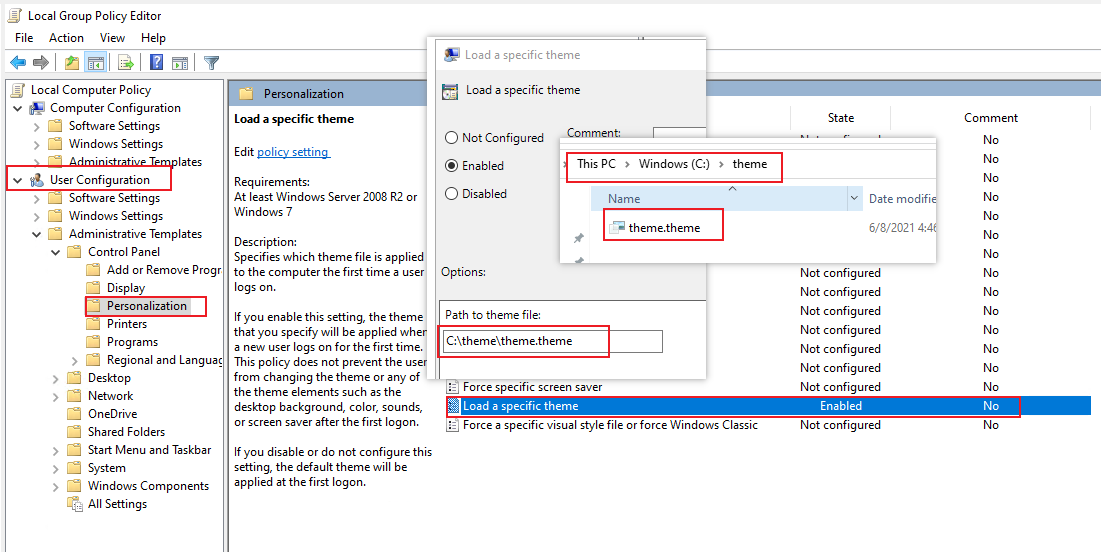This screenshot has width=1101, height=552.
Task: Click the All Settings tree icon
Action: (x=75, y=504)
